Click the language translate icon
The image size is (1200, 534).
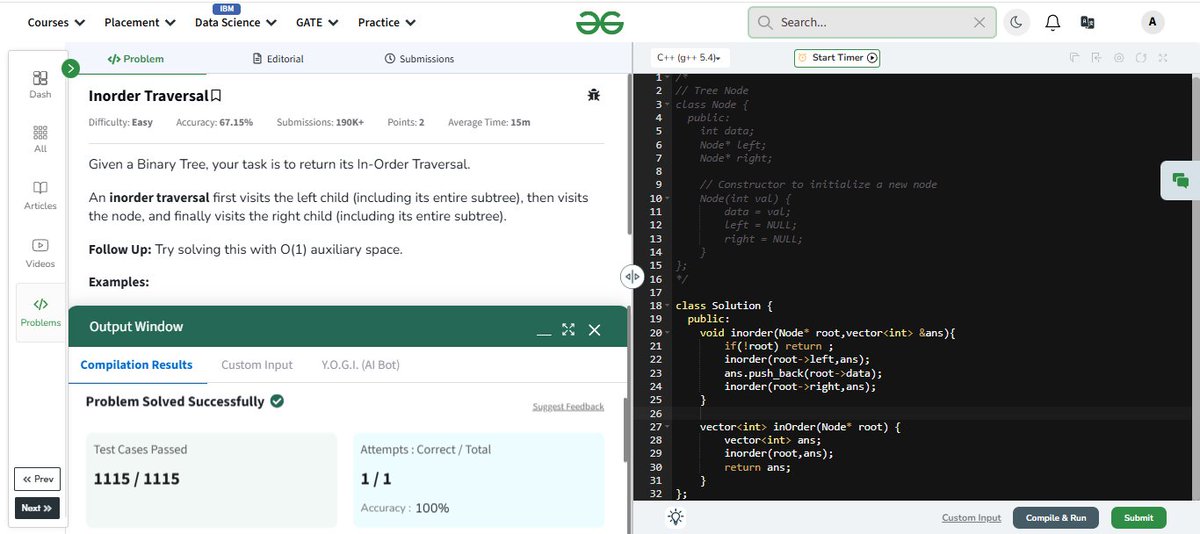tap(1088, 22)
